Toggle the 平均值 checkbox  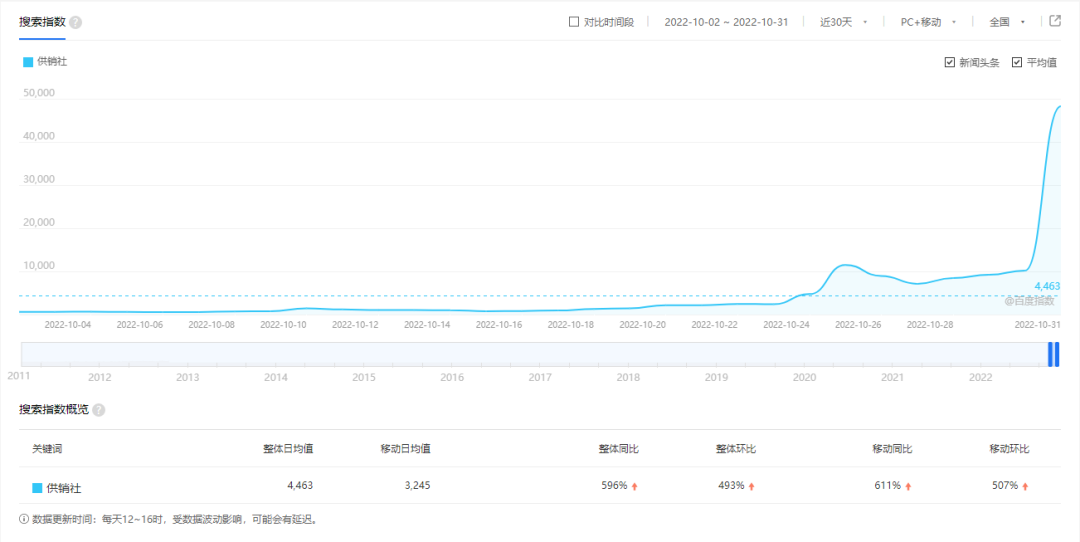point(1017,62)
